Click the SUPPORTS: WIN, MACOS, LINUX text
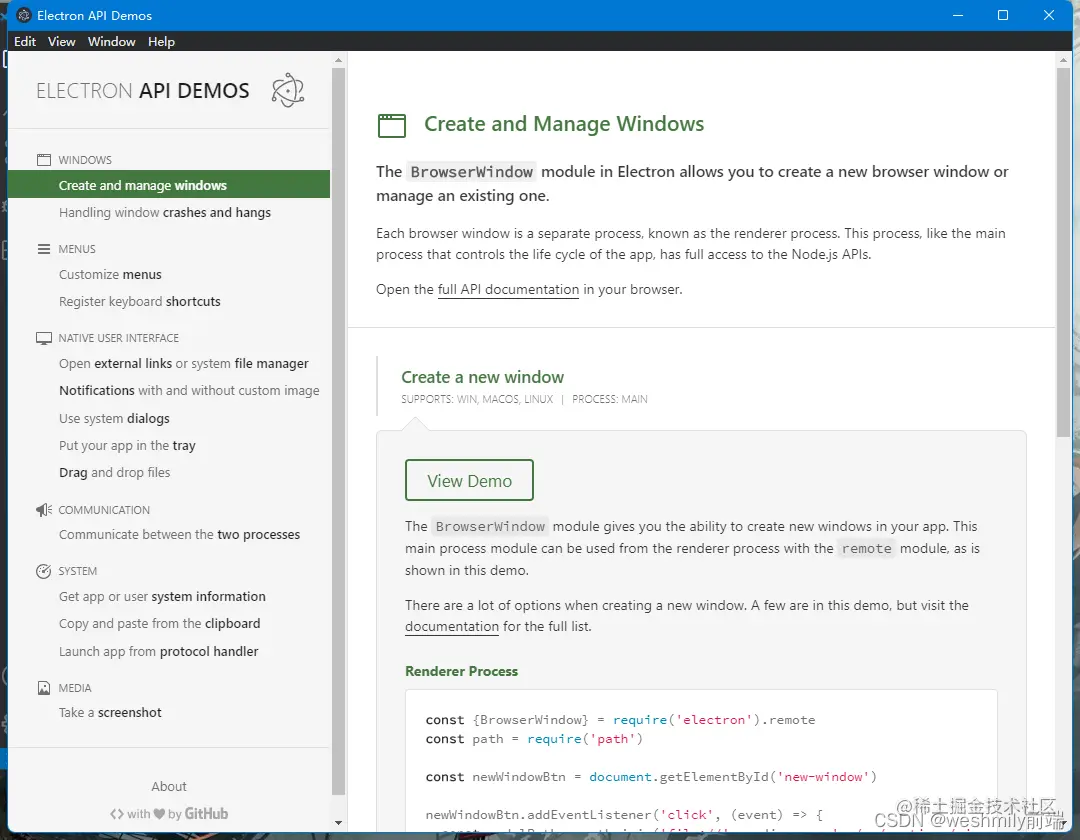 pyautogui.click(x=477, y=399)
